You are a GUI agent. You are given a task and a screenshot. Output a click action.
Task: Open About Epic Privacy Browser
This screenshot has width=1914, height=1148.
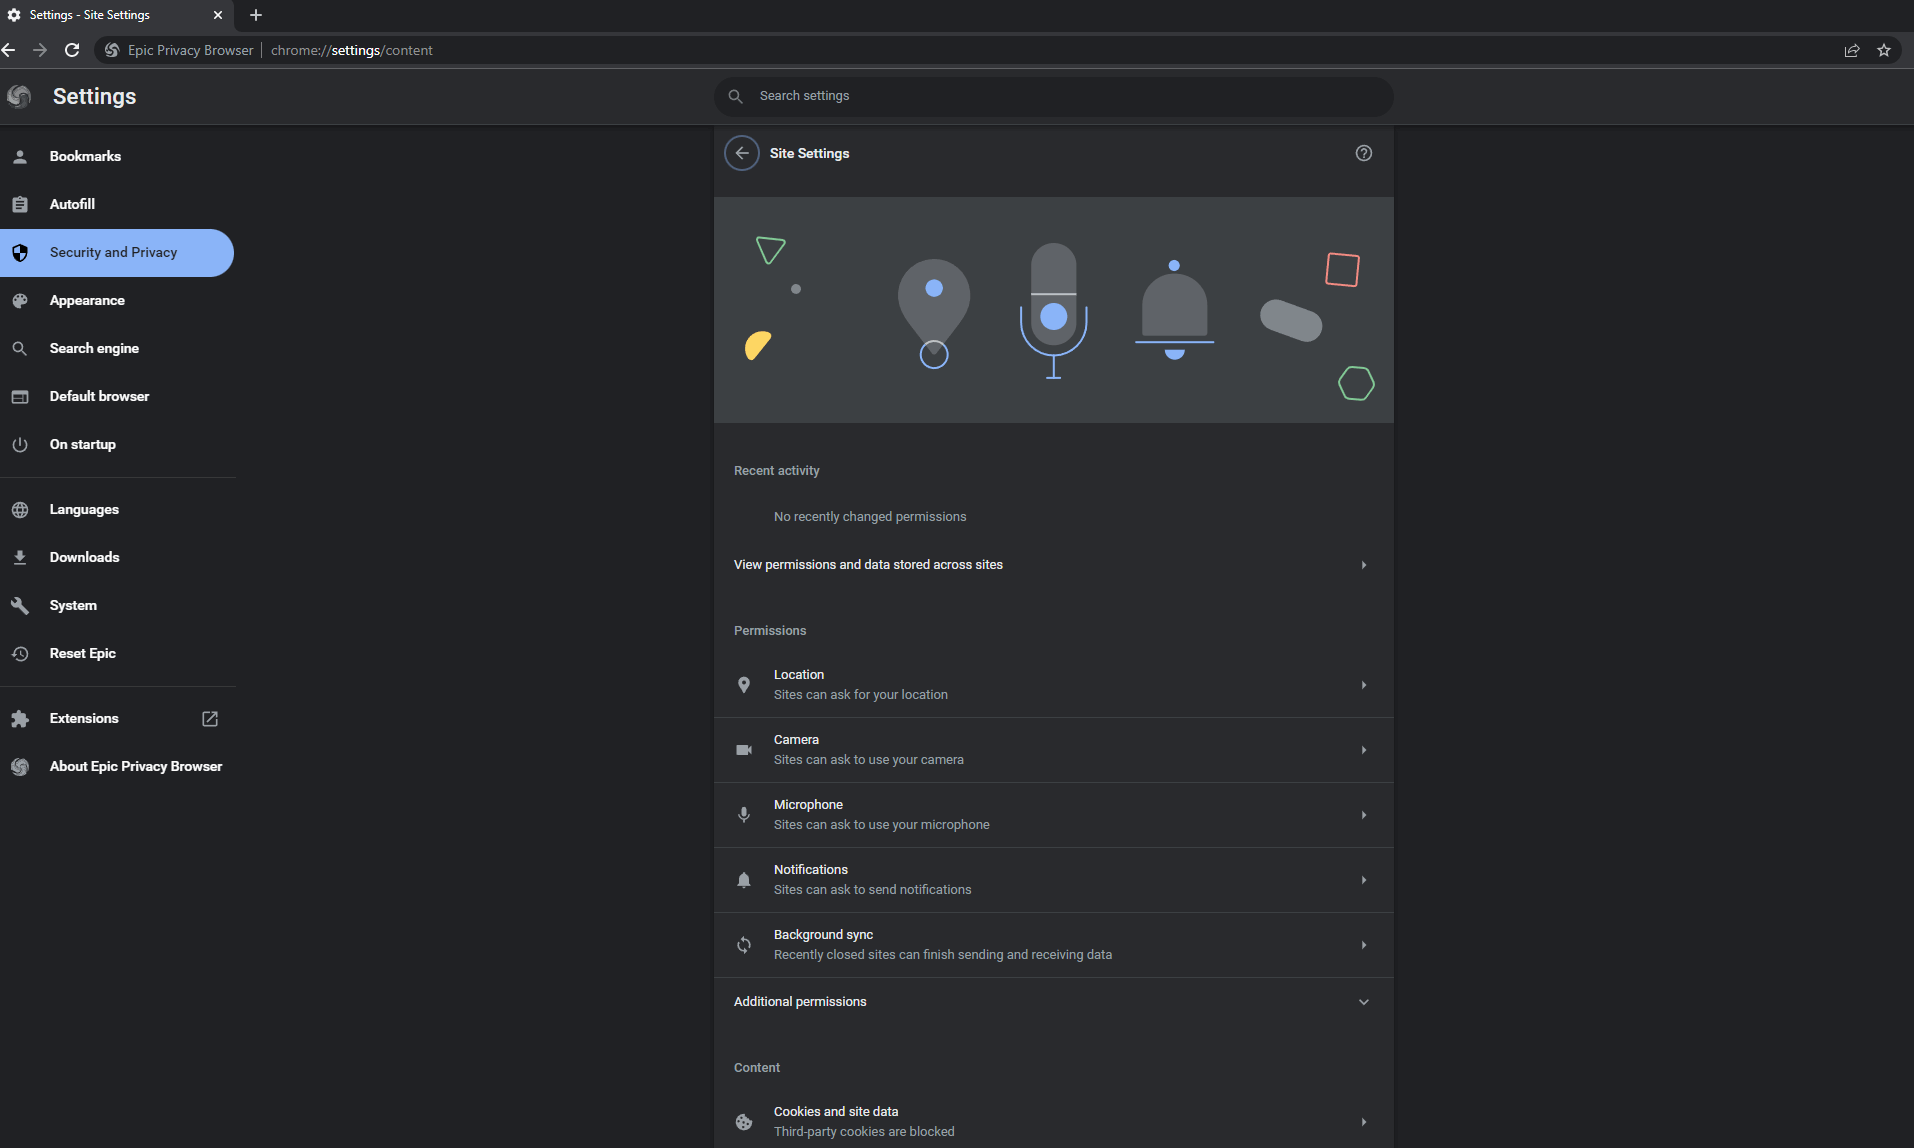coord(135,766)
